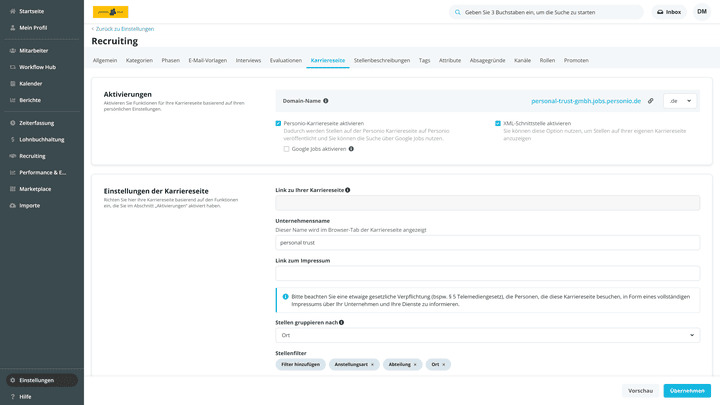Open the Filter hinzufügen selector
Screen dimensions: 720x405
point(300,364)
